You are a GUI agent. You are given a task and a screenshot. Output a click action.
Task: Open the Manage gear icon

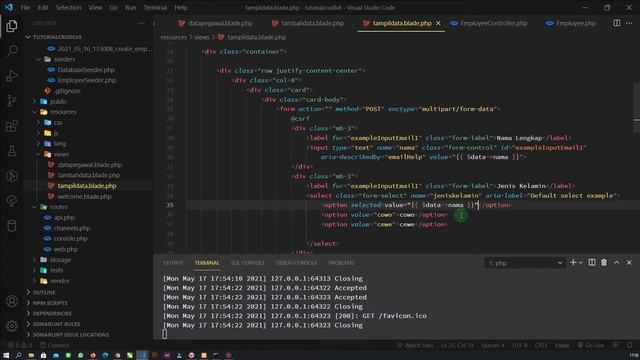click(11, 326)
